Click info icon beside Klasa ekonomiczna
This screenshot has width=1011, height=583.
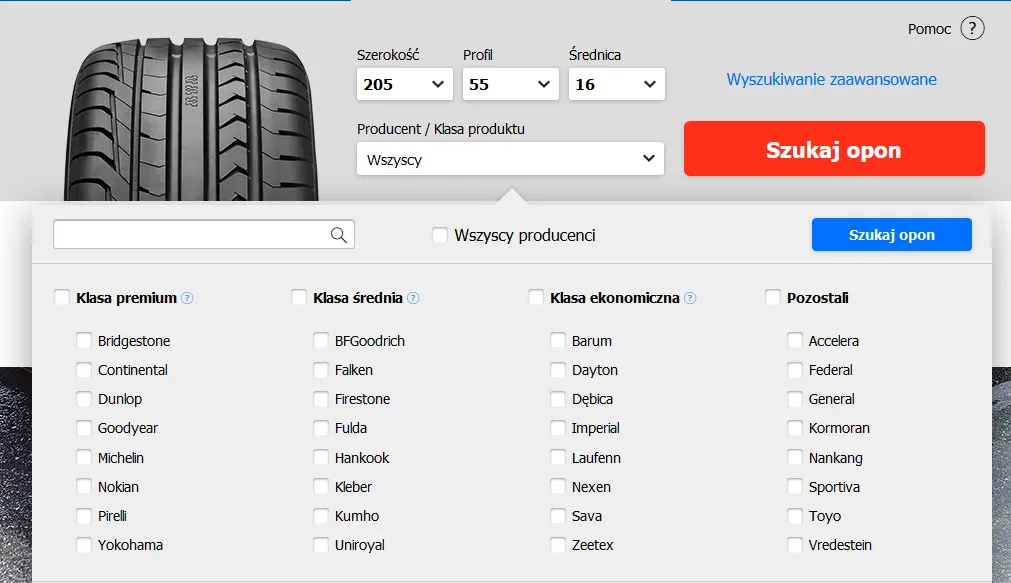tap(690, 298)
